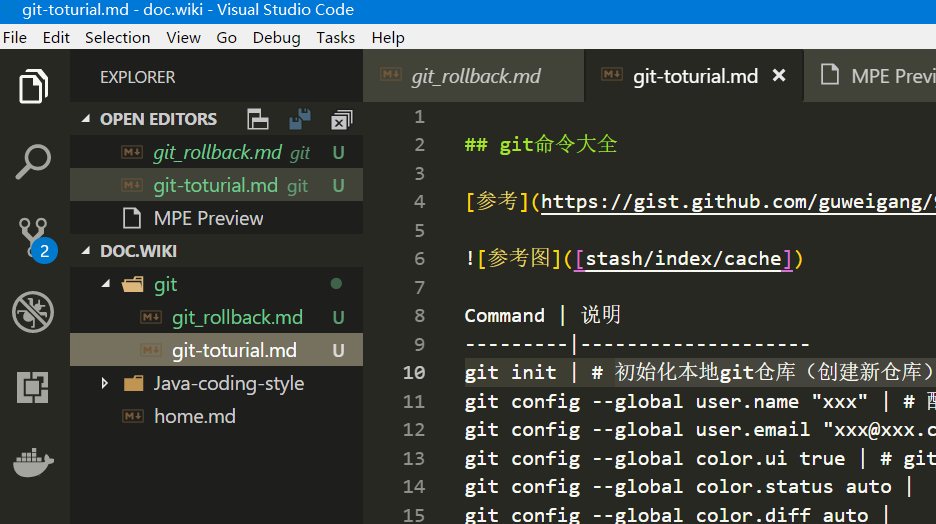
Task: Click the stash/index/cache link on line 6
Action: (683, 258)
